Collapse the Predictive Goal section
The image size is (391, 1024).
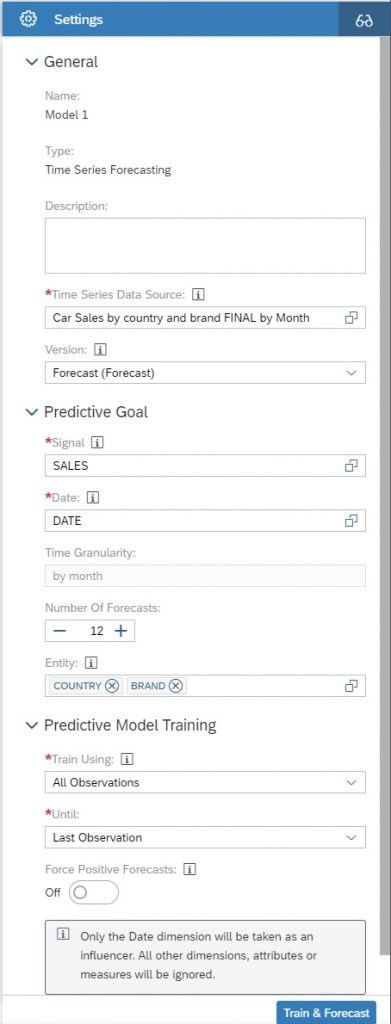(x=31, y=412)
